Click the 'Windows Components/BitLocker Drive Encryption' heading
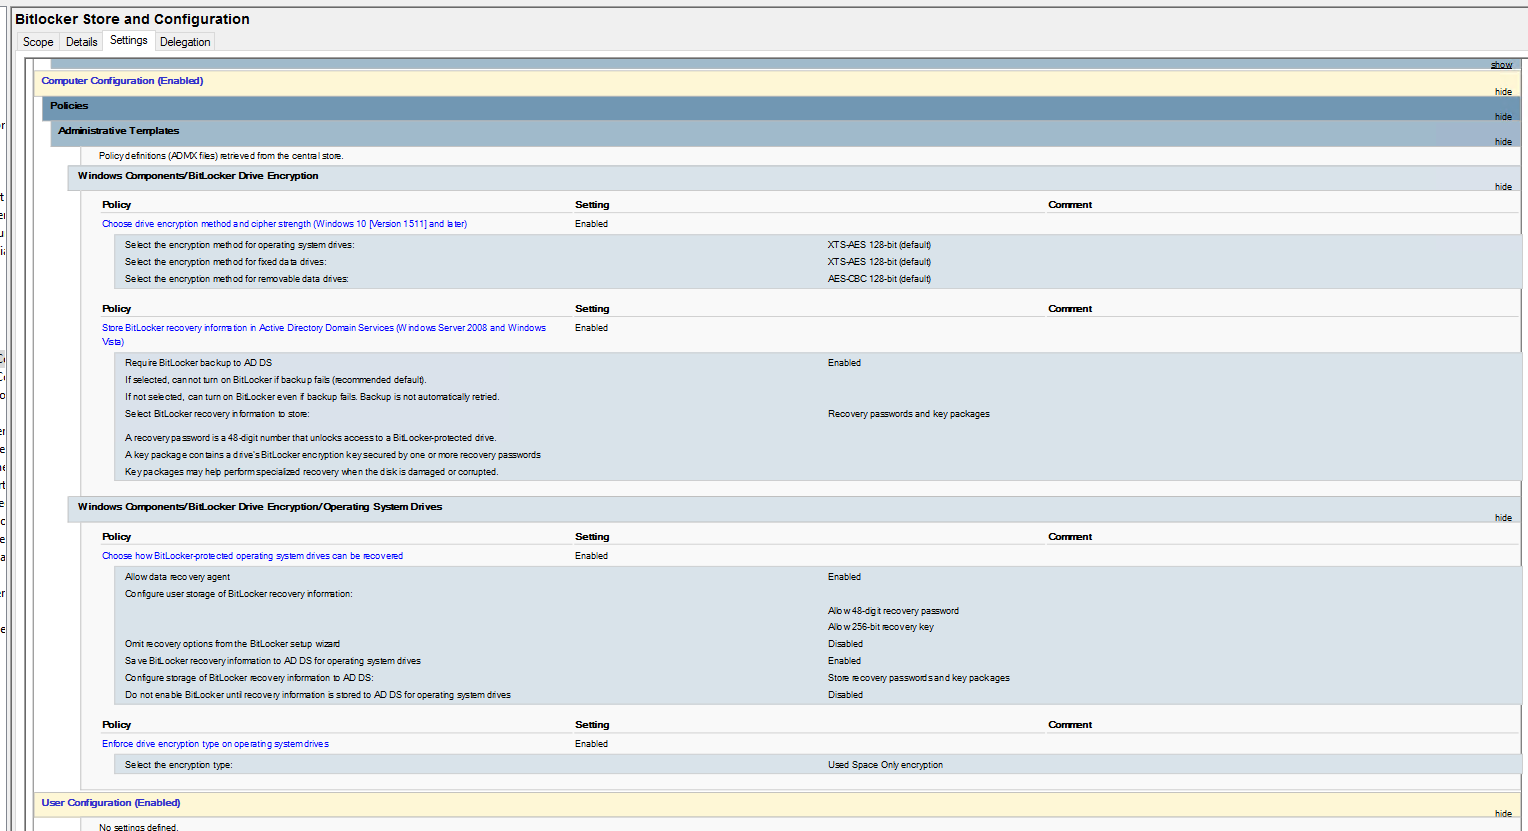Image resolution: width=1528 pixels, height=831 pixels. (x=198, y=176)
